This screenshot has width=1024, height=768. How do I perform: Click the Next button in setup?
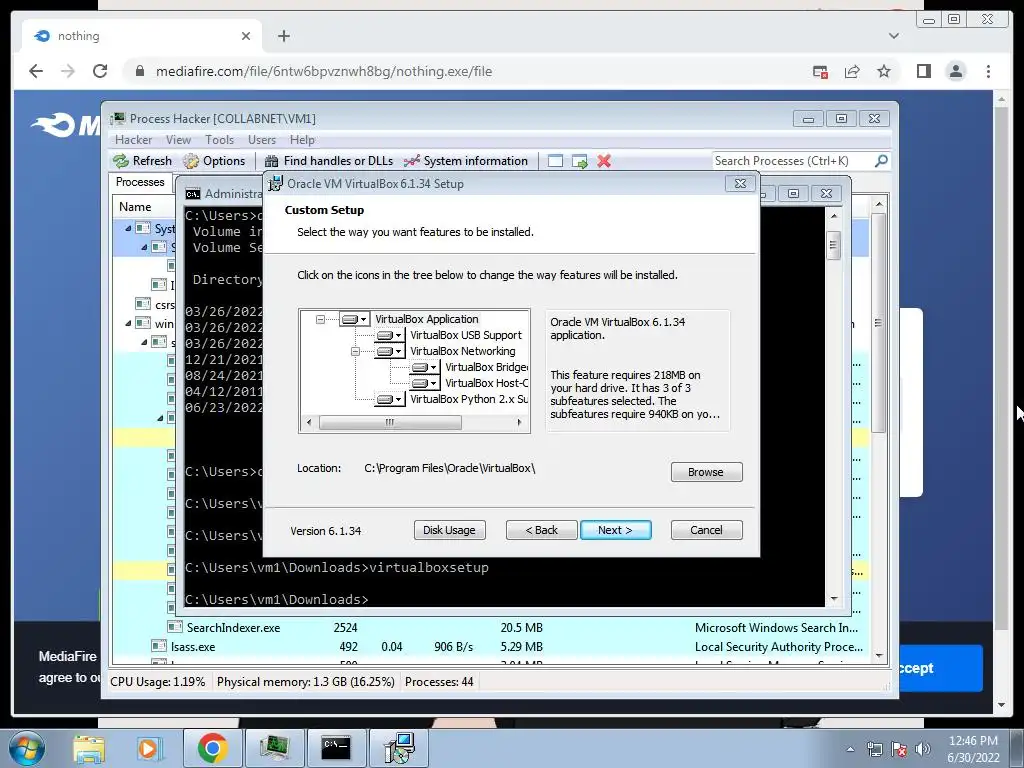click(615, 530)
